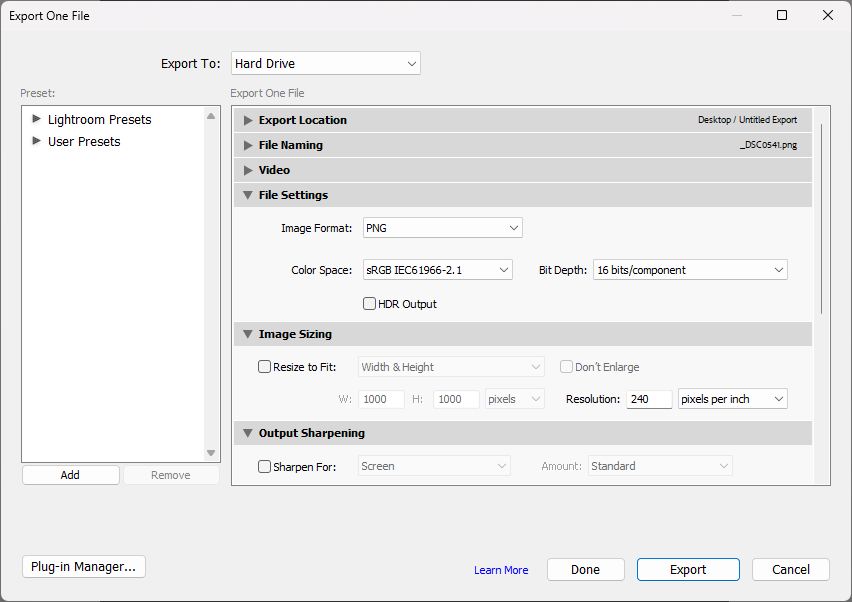Click the preset list scroll down arrow

(x=211, y=453)
